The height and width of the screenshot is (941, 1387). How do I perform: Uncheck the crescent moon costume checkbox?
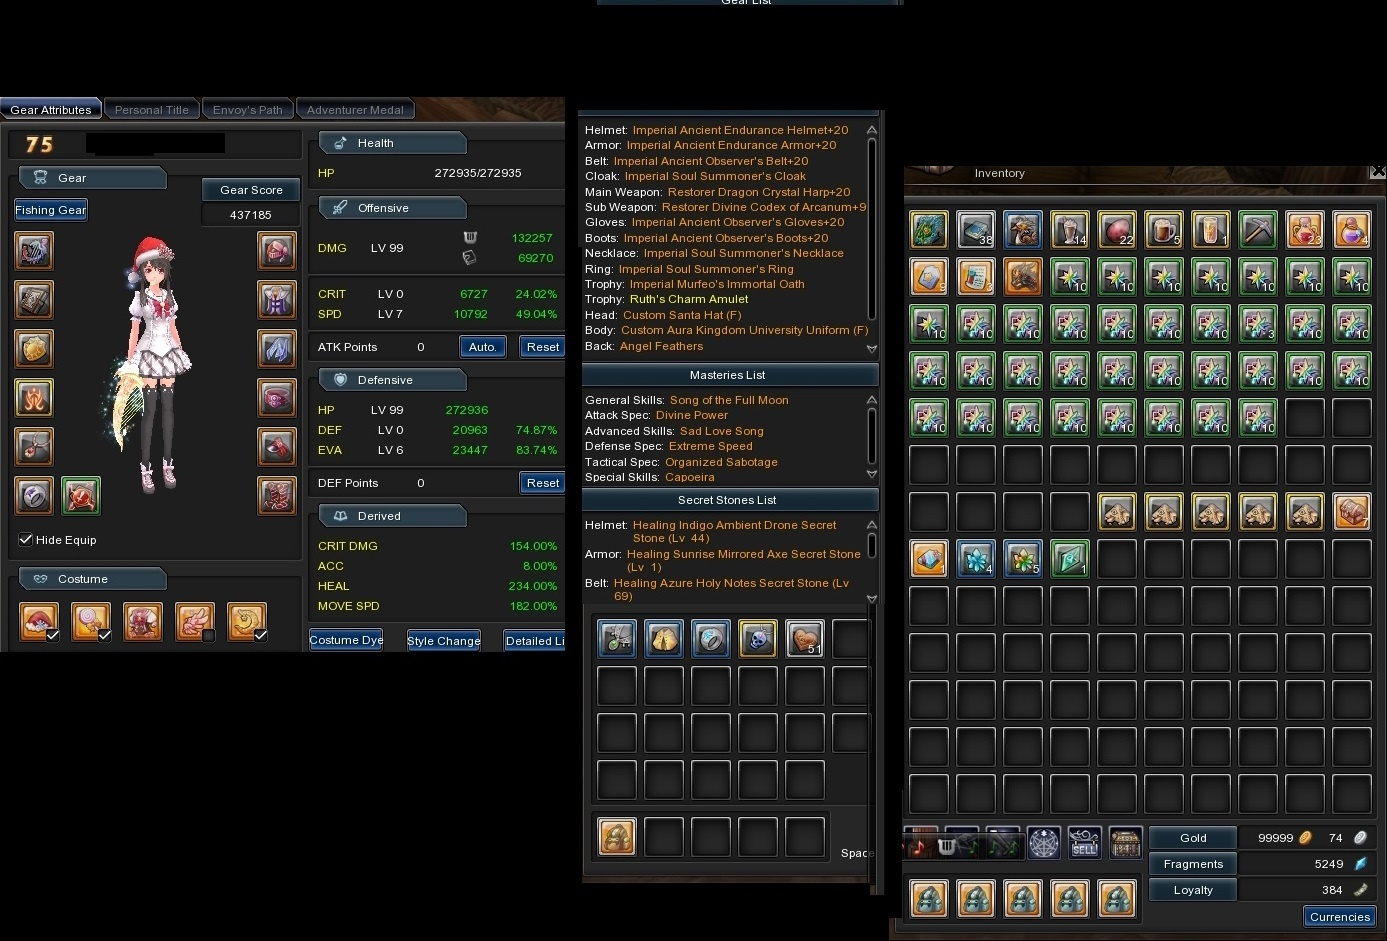261,635
